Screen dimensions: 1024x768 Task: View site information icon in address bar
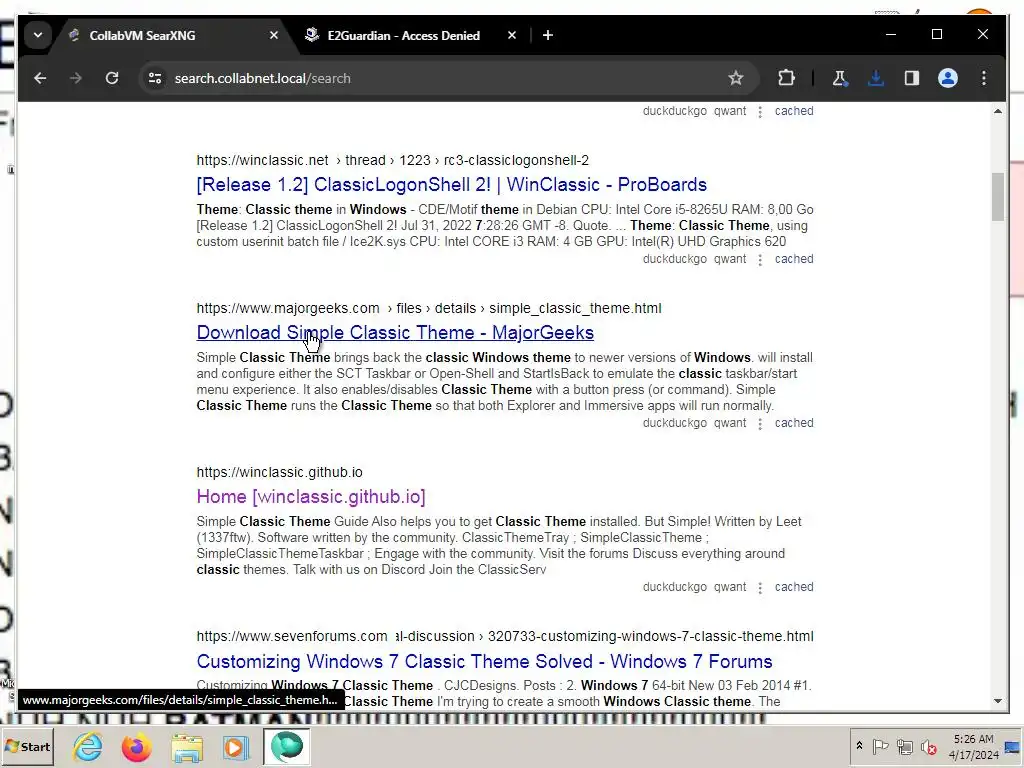(155, 78)
